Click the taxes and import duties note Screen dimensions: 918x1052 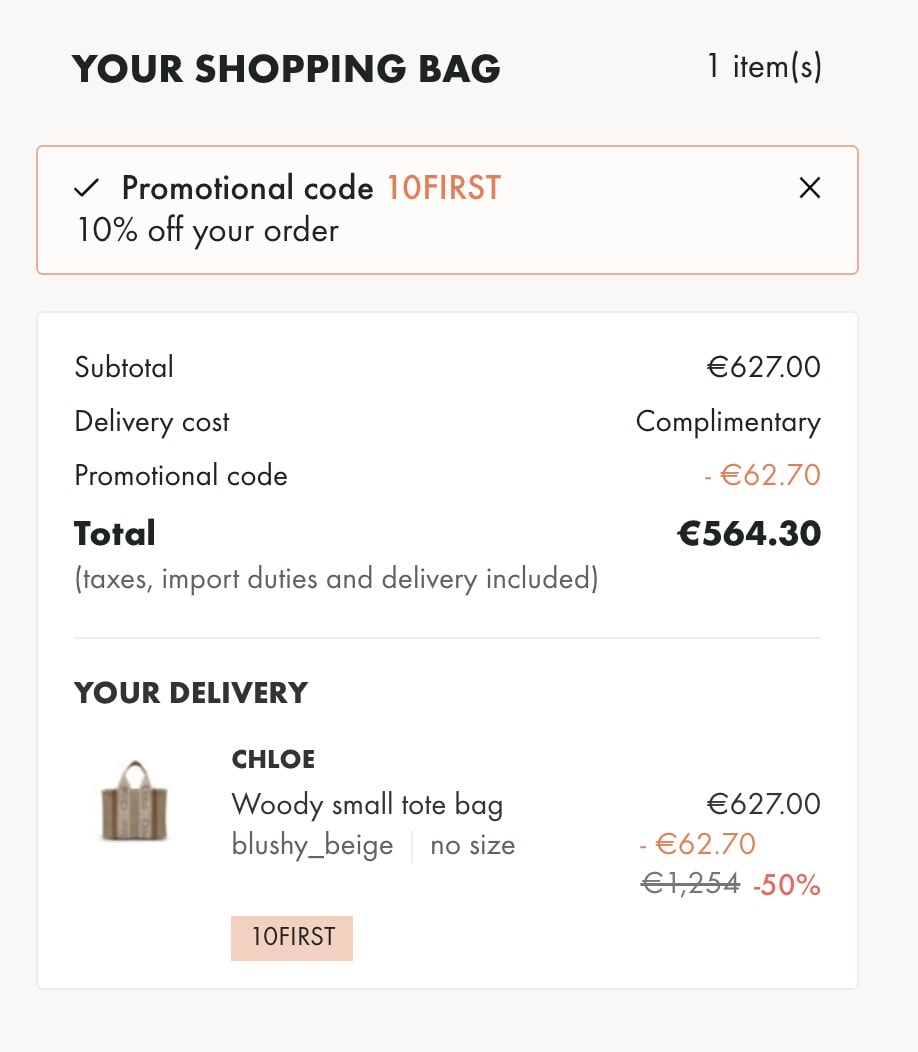pos(336,579)
